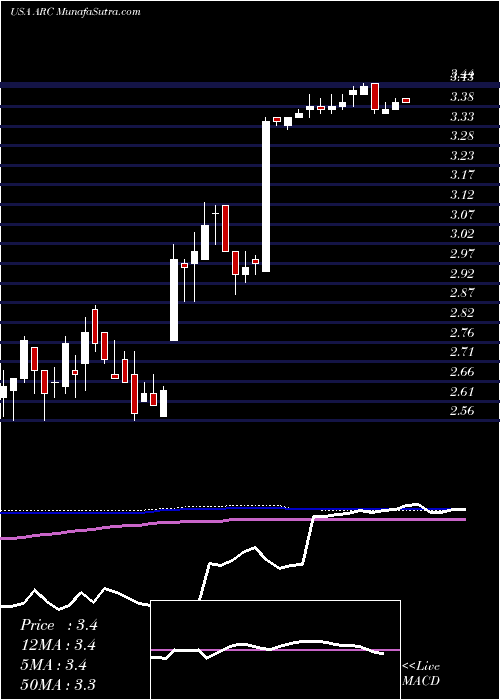This screenshot has height=700, width=500.
Task: Click the '<<Live MACD' label
Action: [x=421, y=674]
